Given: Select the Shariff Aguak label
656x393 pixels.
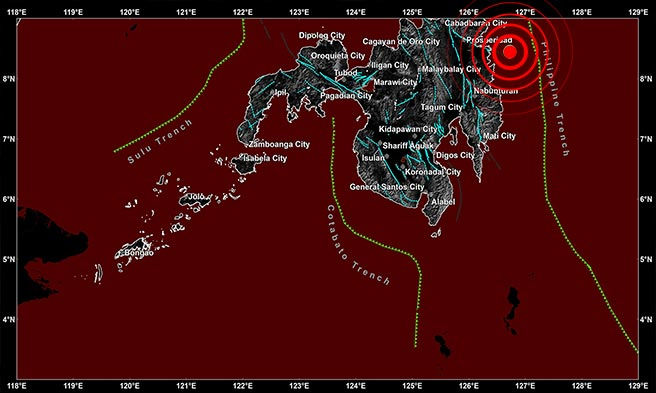Looking at the screenshot, I should point(408,146).
